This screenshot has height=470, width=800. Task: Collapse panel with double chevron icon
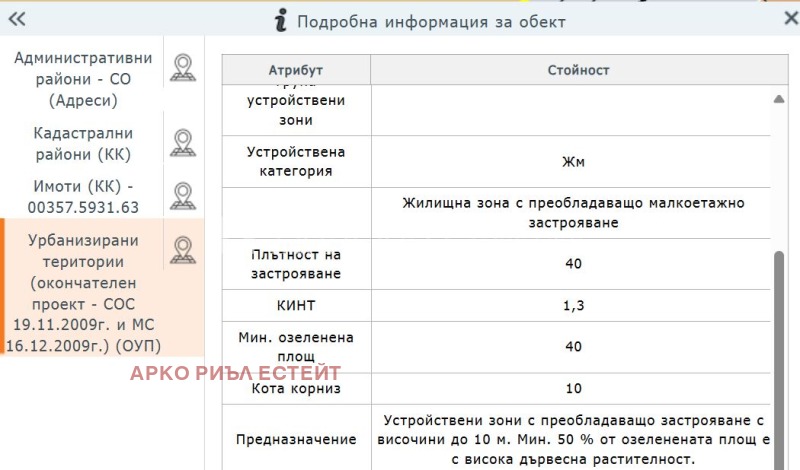(x=16, y=19)
